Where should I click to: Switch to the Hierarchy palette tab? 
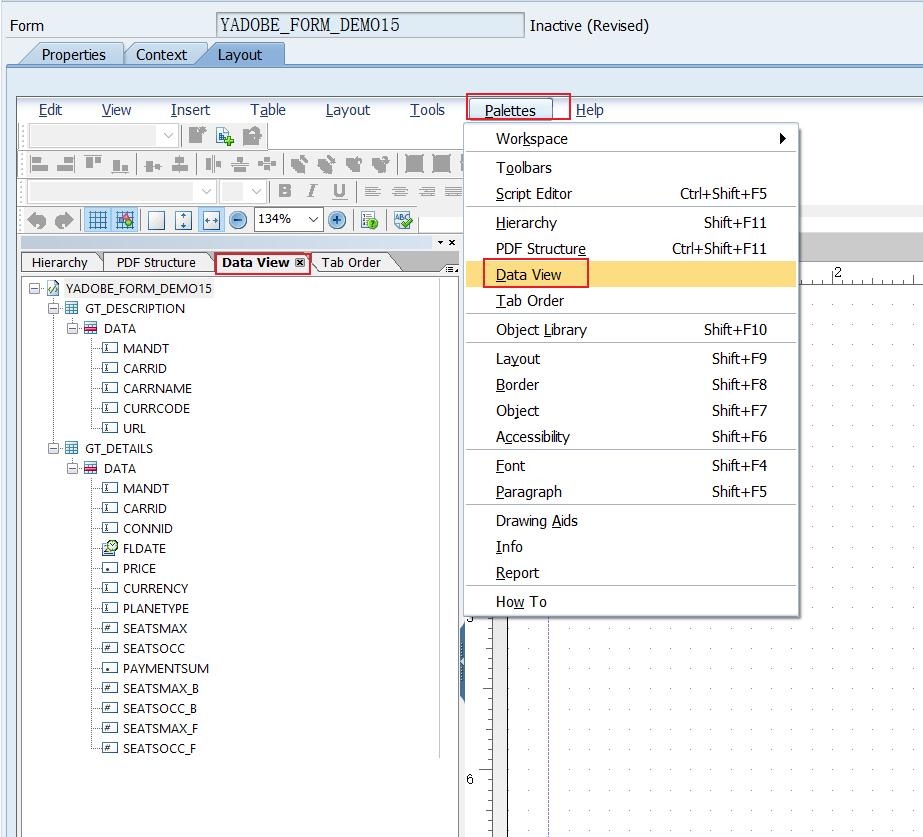(60, 263)
